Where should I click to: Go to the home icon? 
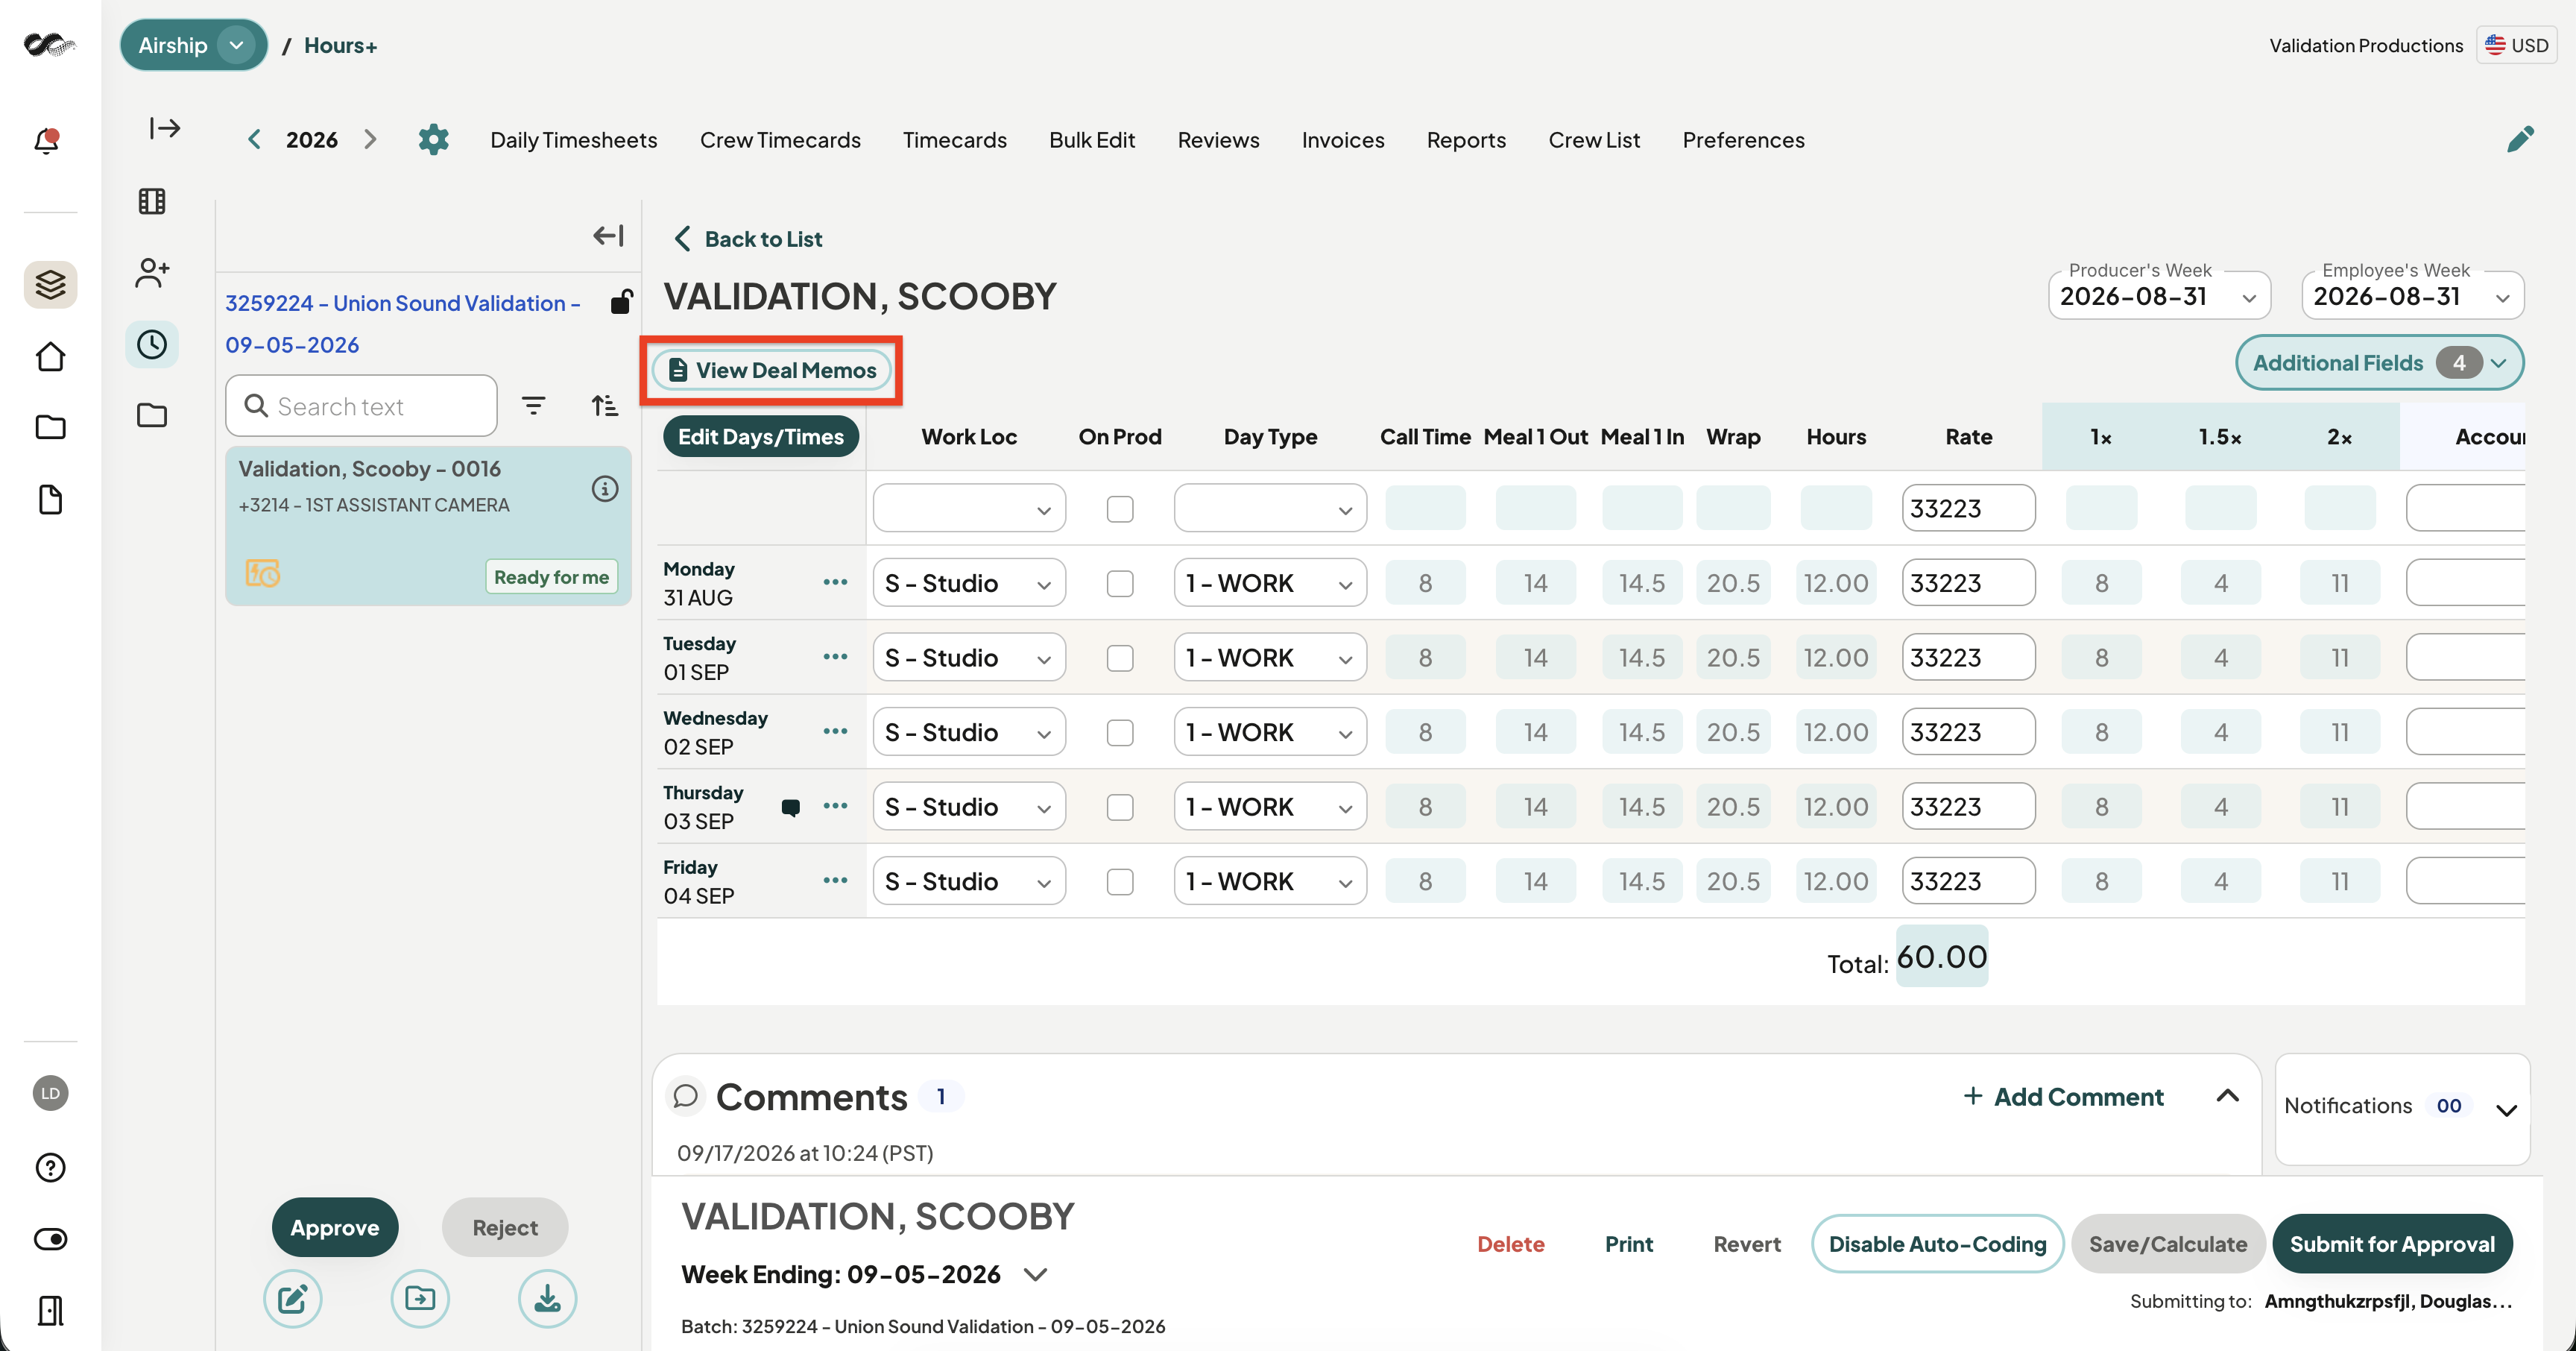point(50,357)
